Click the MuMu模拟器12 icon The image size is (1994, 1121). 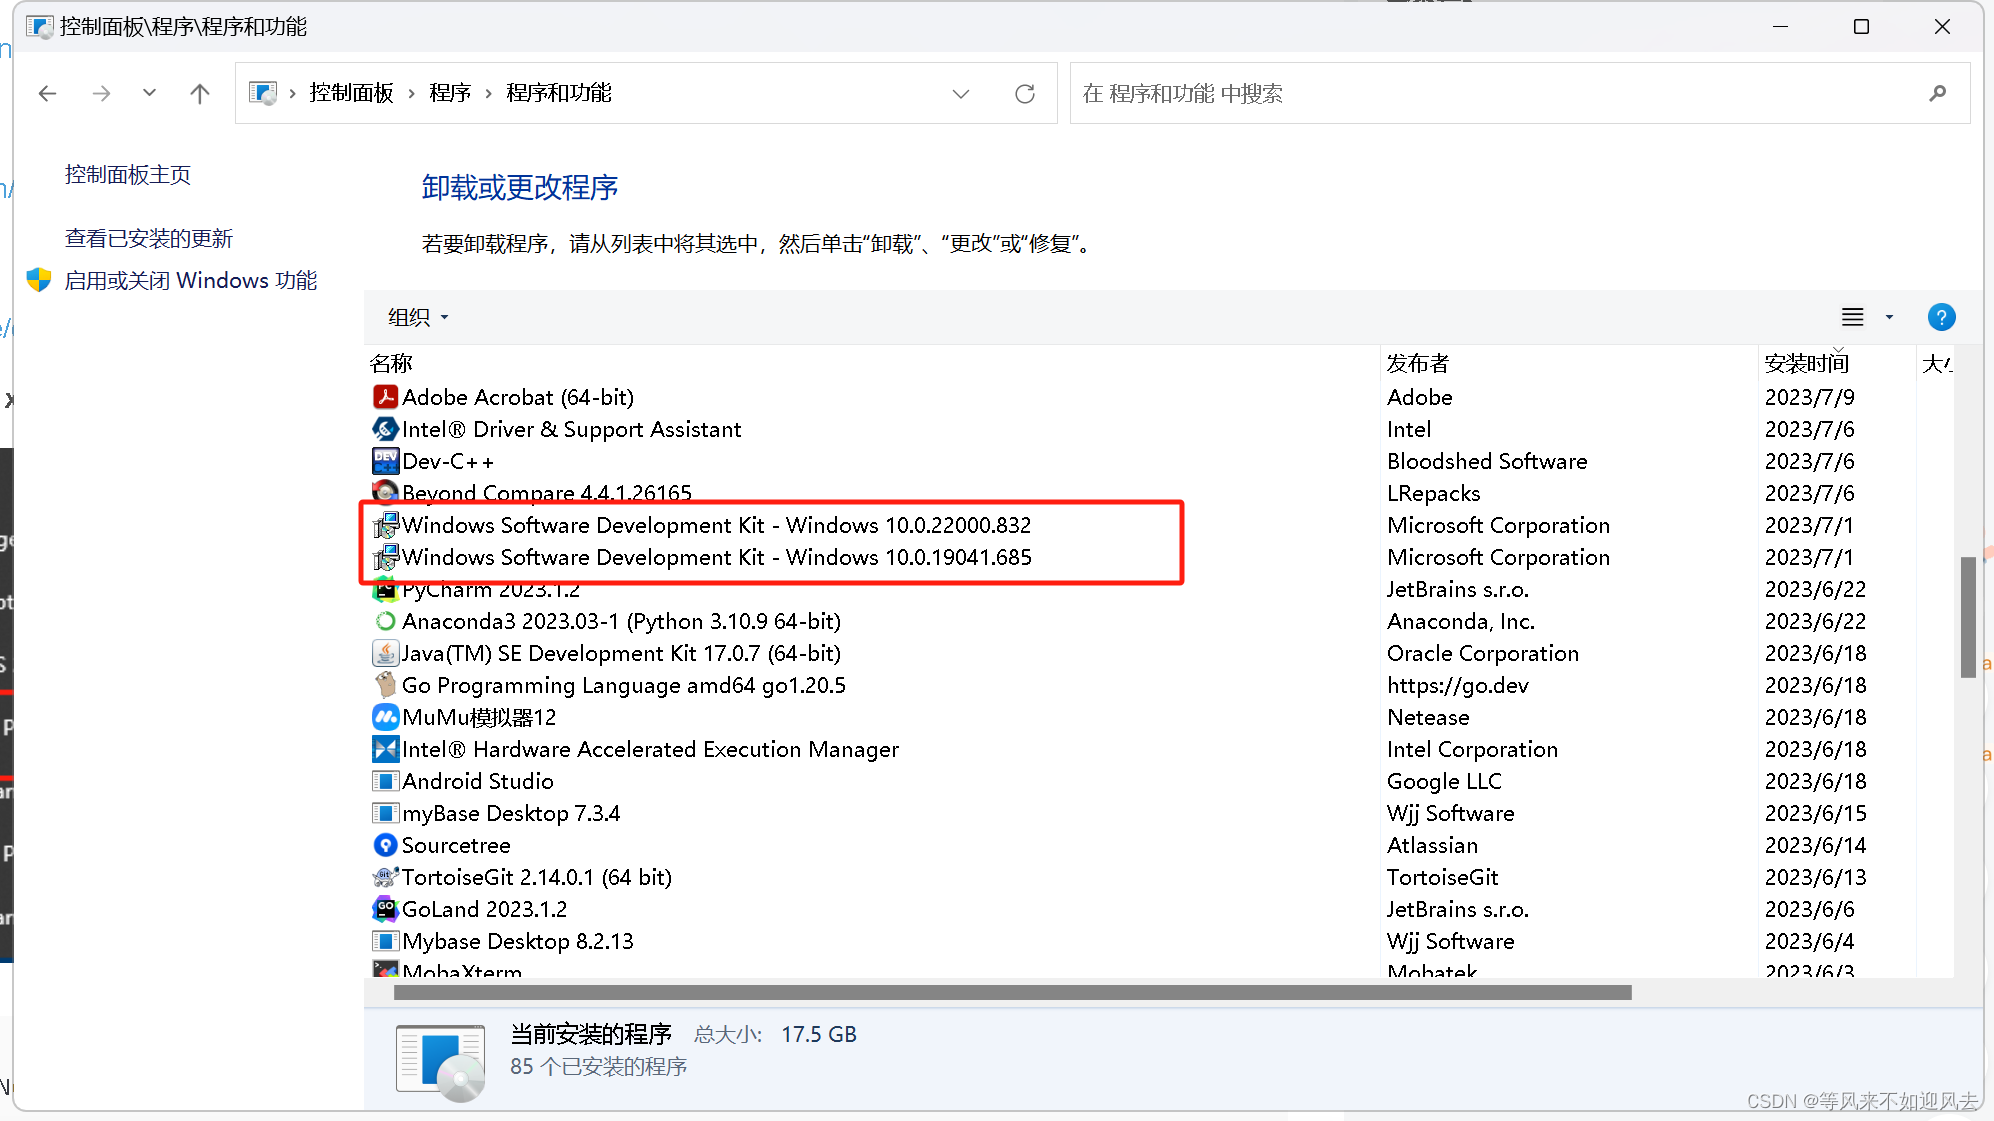pyautogui.click(x=385, y=717)
